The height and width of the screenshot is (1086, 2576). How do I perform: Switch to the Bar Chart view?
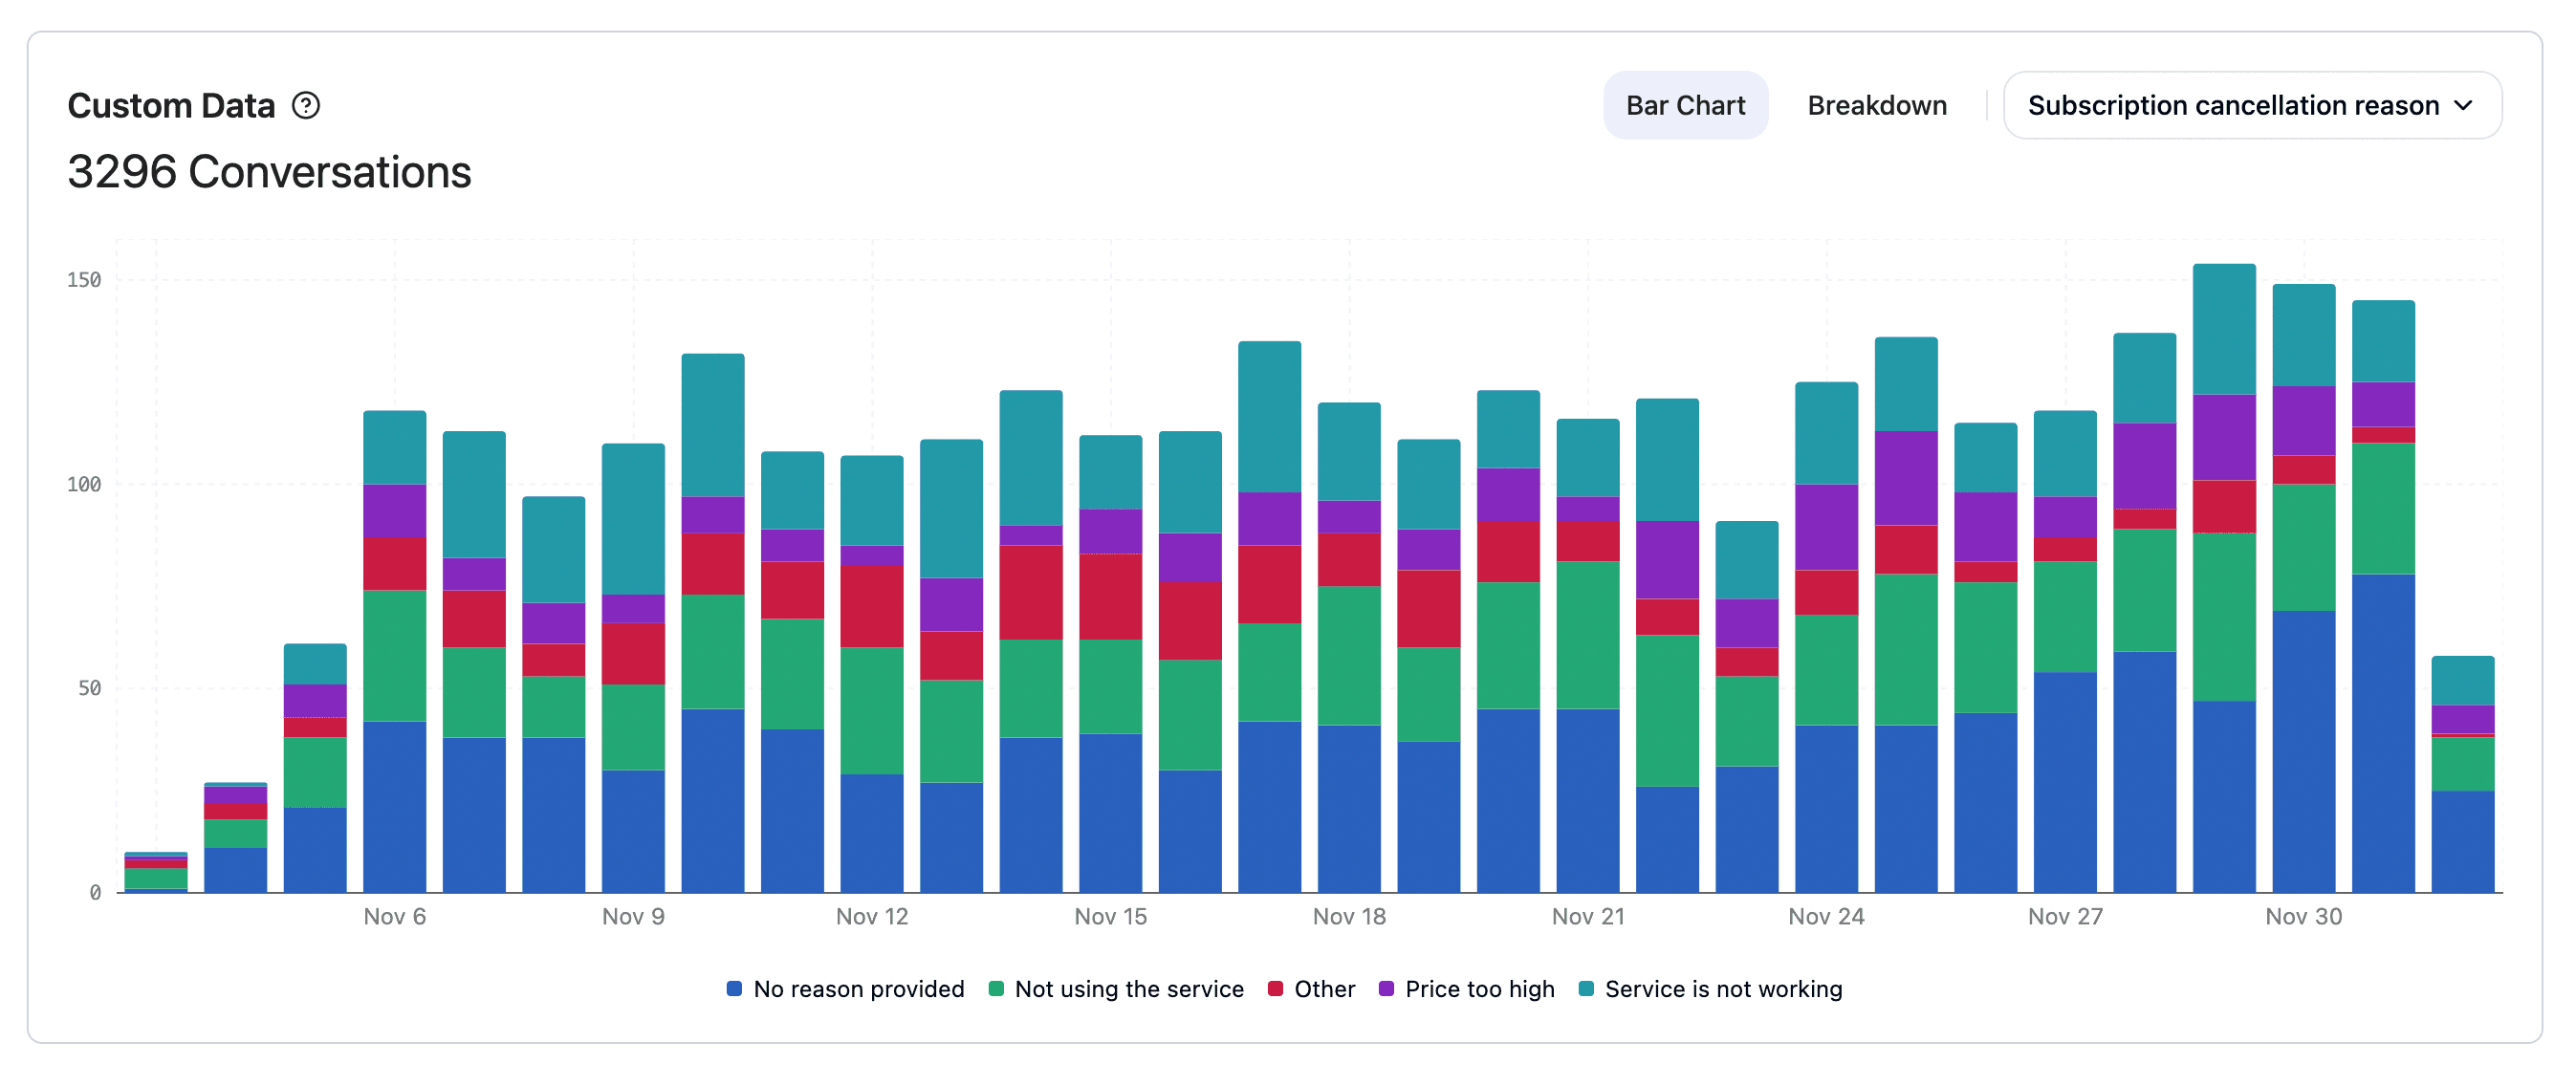pyautogui.click(x=1685, y=105)
